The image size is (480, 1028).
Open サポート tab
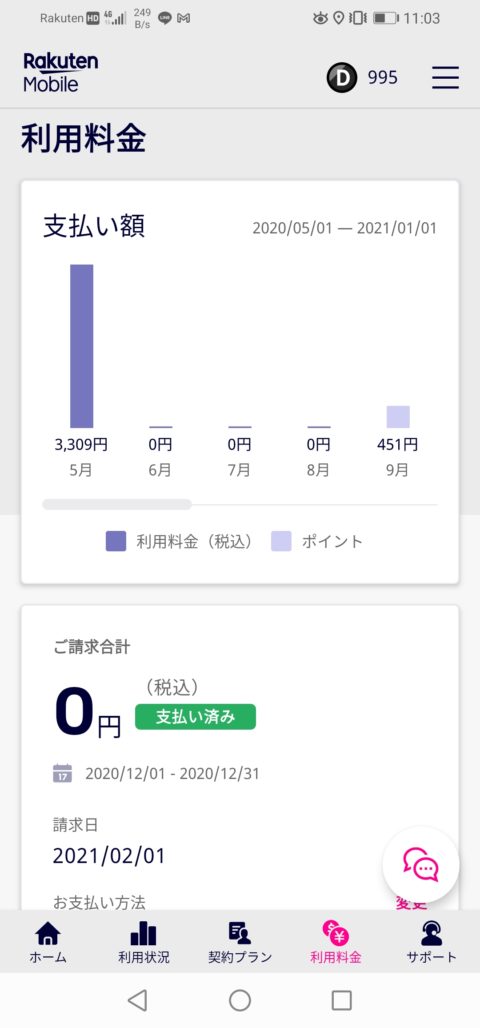(x=431, y=942)
